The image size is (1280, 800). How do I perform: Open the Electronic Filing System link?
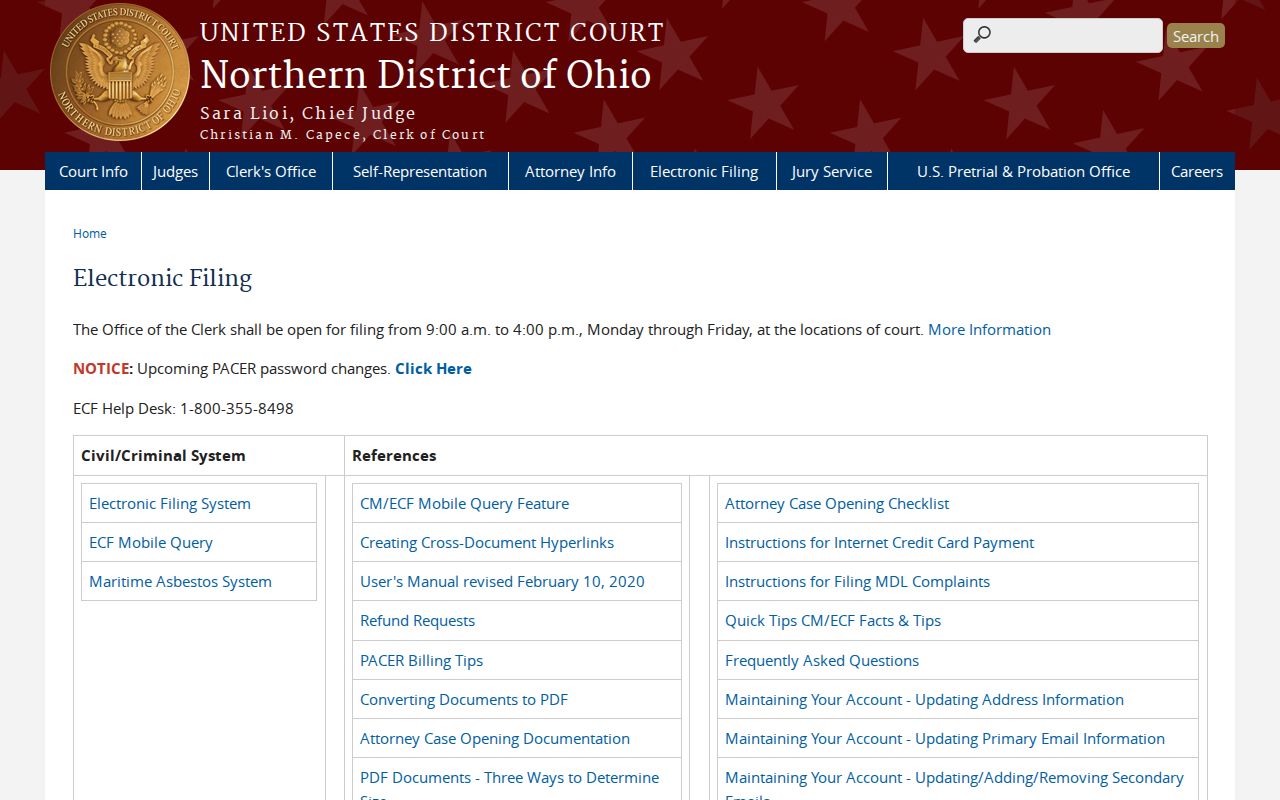170,503
